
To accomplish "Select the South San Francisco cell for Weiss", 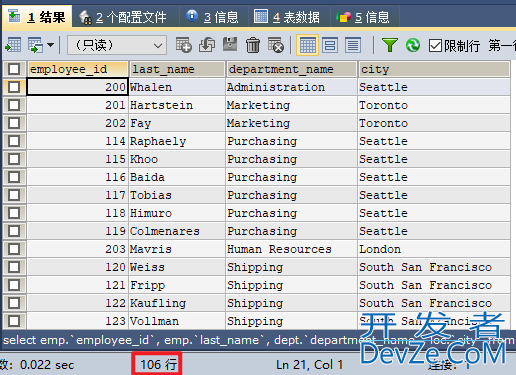I will point(434,267).
